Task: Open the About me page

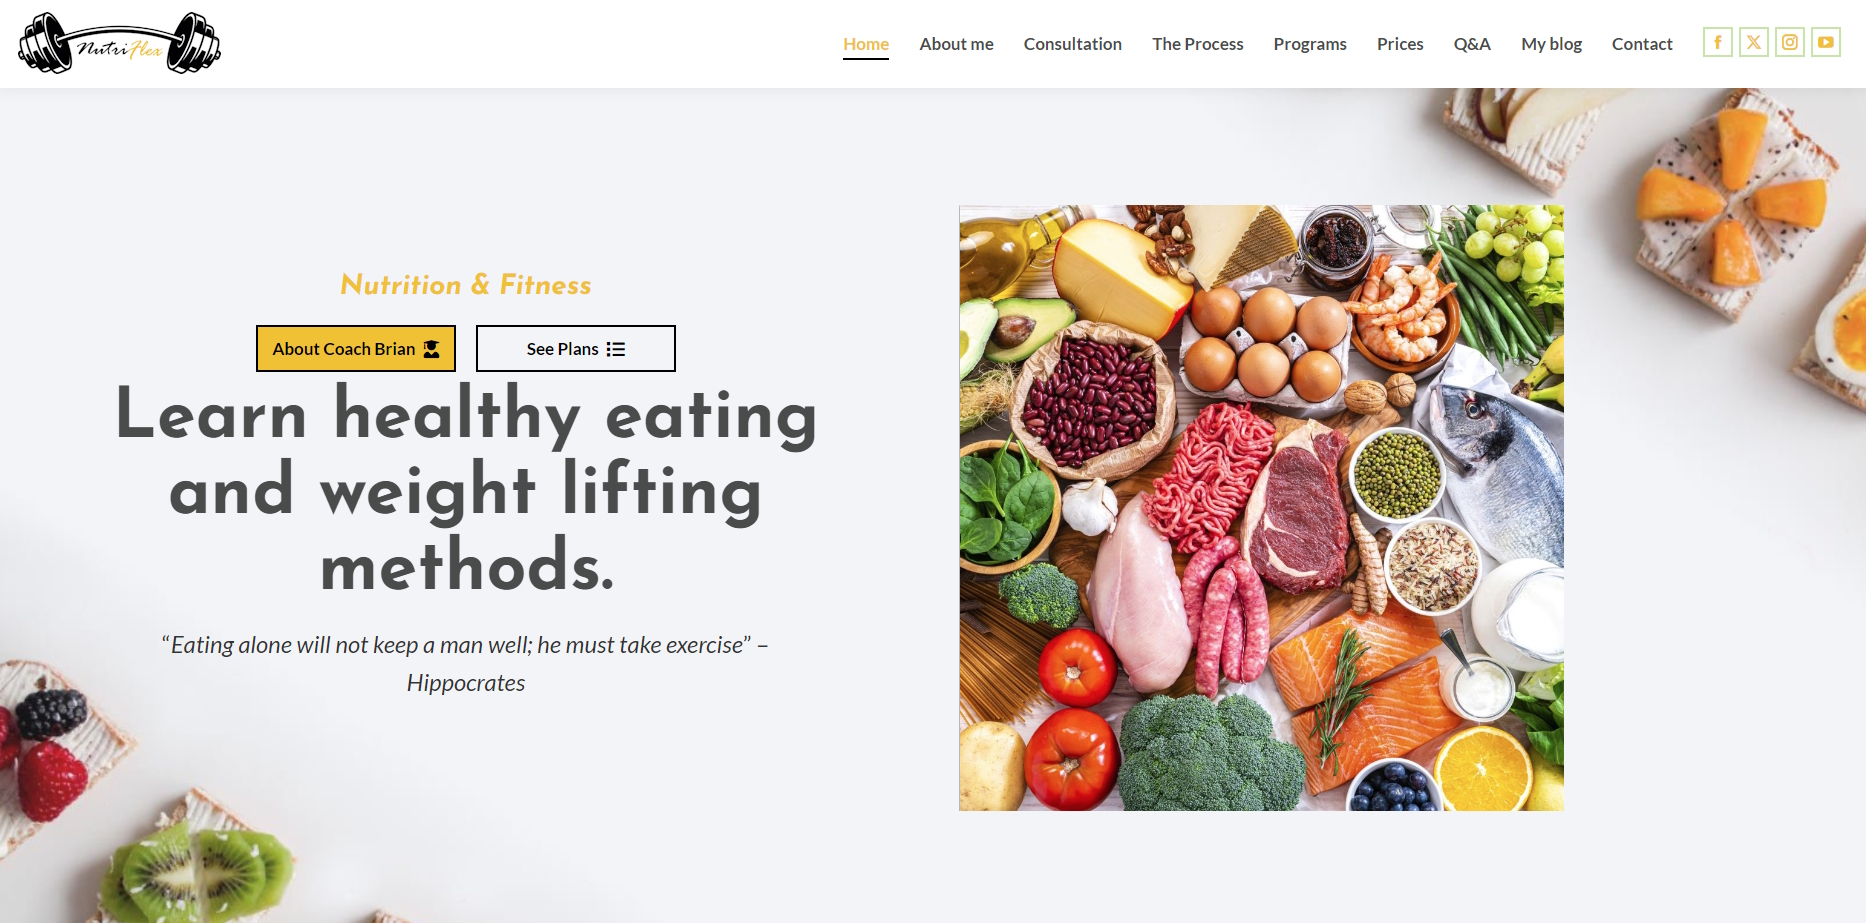Action: click(x=956, y=44)
